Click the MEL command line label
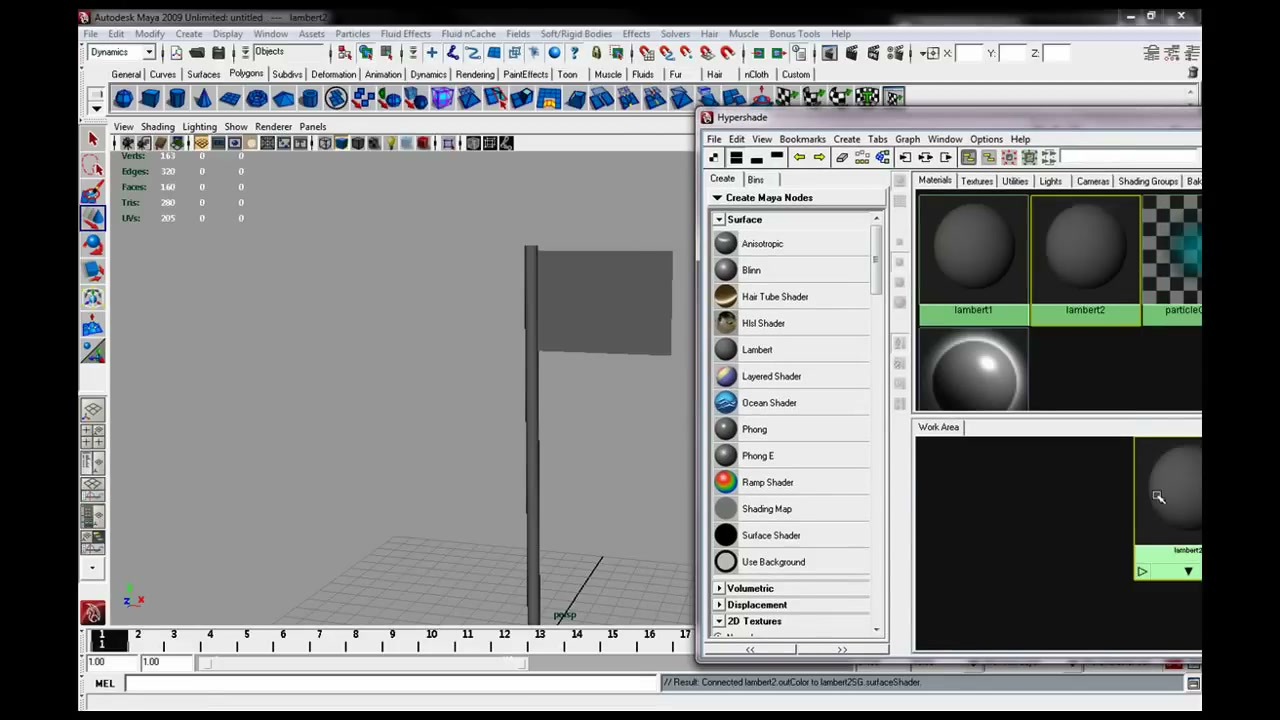The image size is (1280, 720). coord(104,684)
